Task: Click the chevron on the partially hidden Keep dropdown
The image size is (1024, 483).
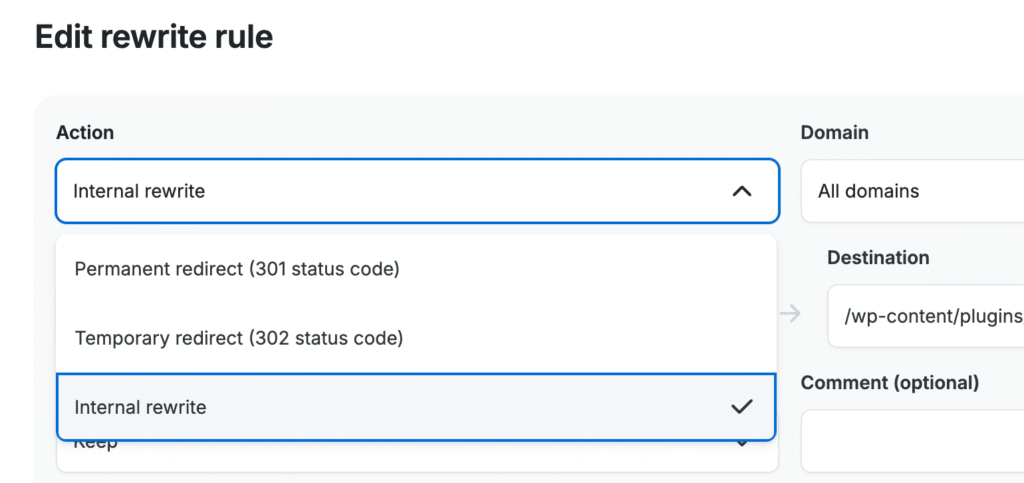Action: pos(742,444)
